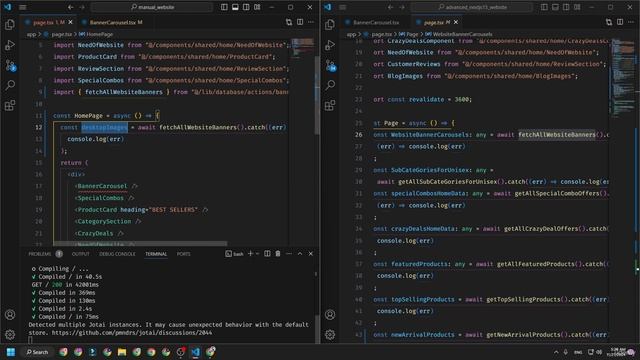Kill terminal with the trash icon
The height and width of the screenshot is (360, 640).
tap(278, 253)
